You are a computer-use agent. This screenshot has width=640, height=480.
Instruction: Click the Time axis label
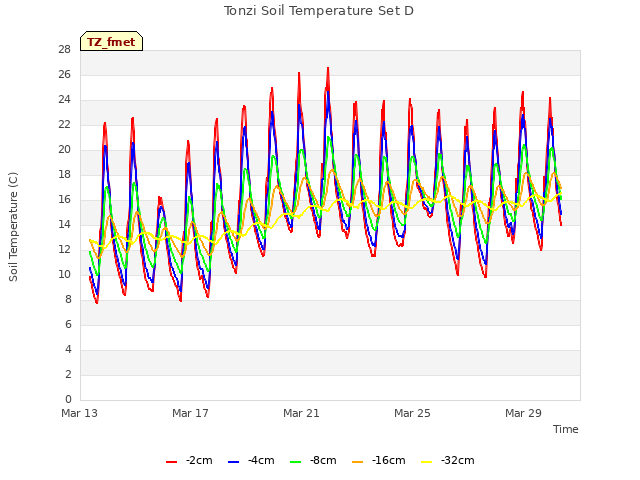[x=566, y=429]
